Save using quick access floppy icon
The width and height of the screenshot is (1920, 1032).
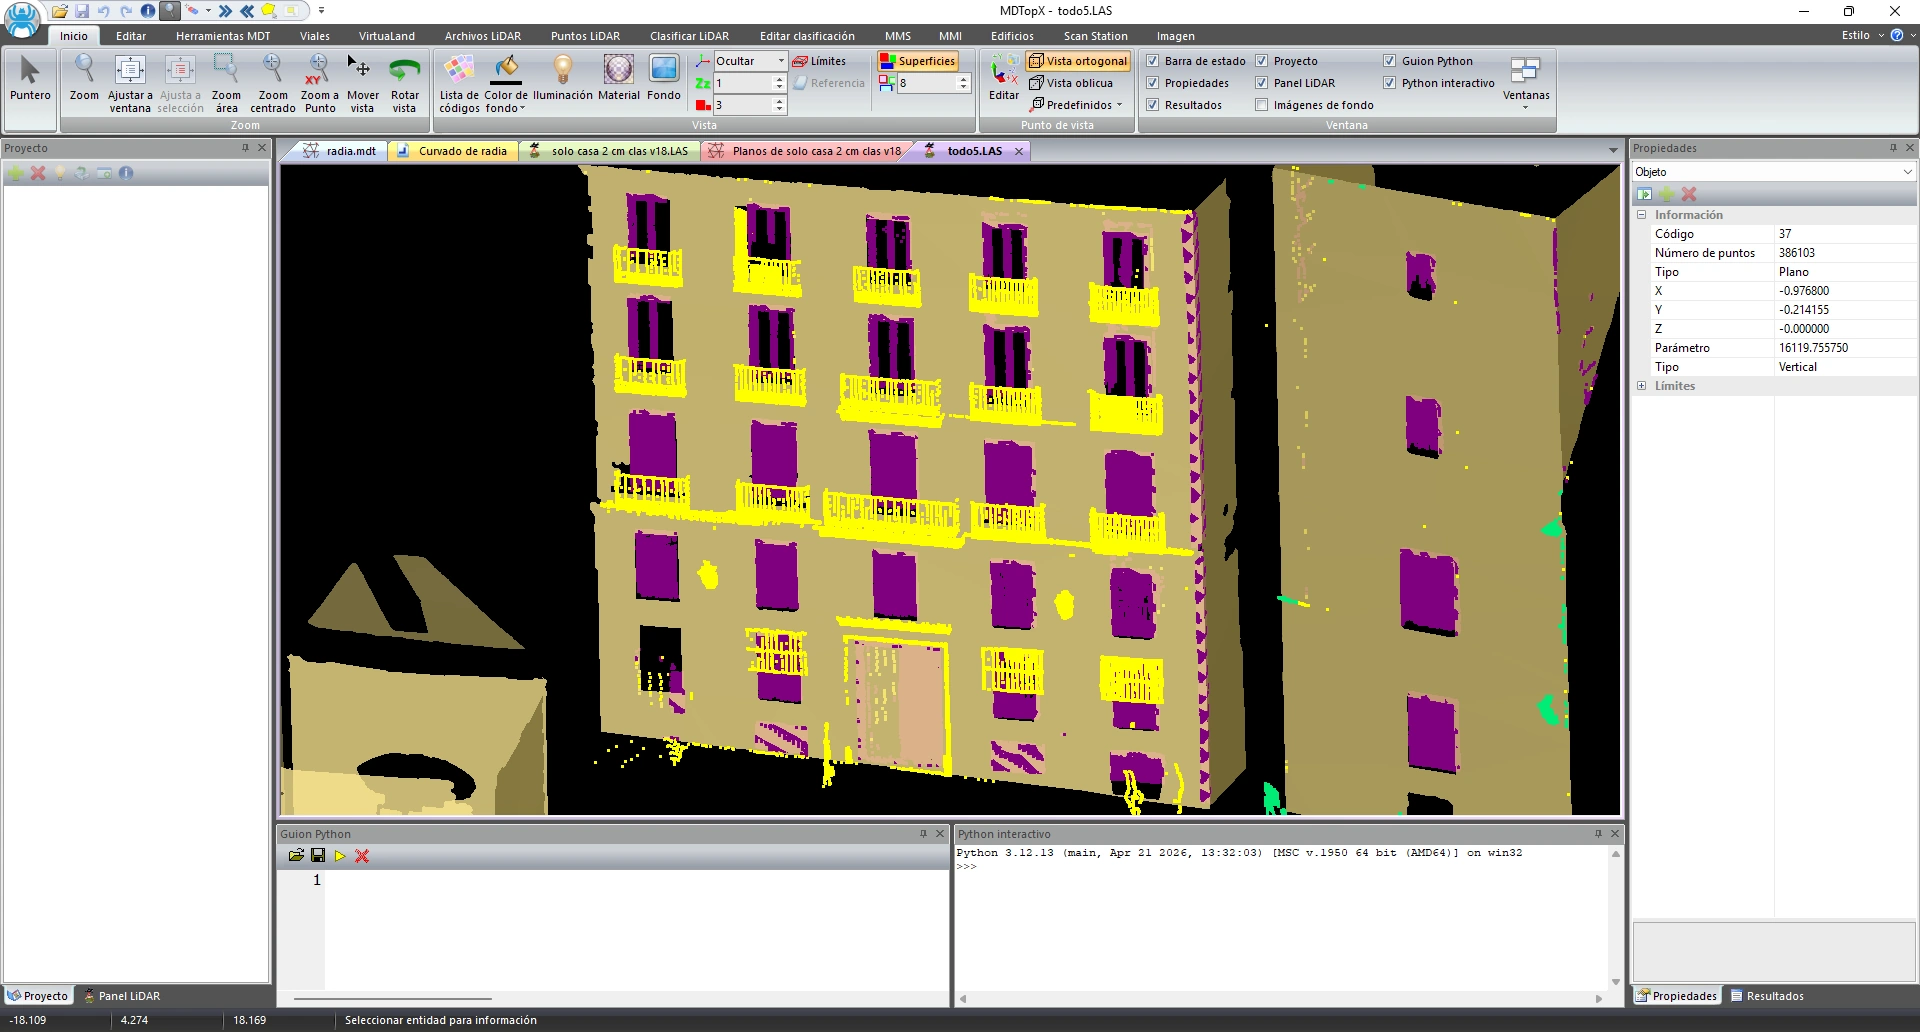point(82,11)
